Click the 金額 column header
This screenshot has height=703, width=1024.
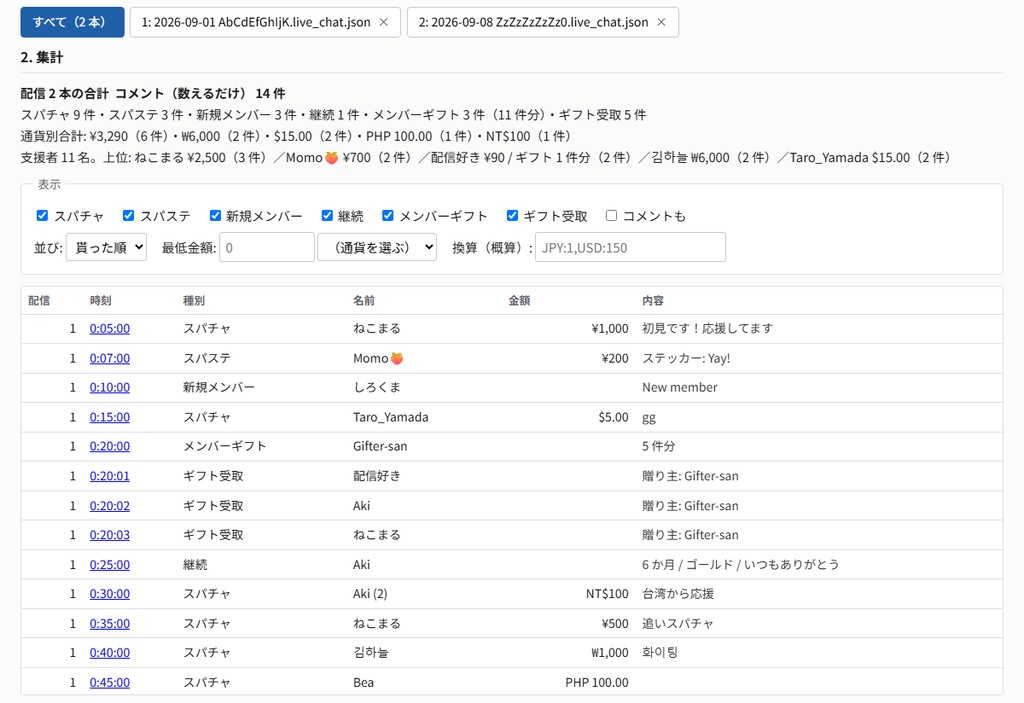(x=520, y=301)
